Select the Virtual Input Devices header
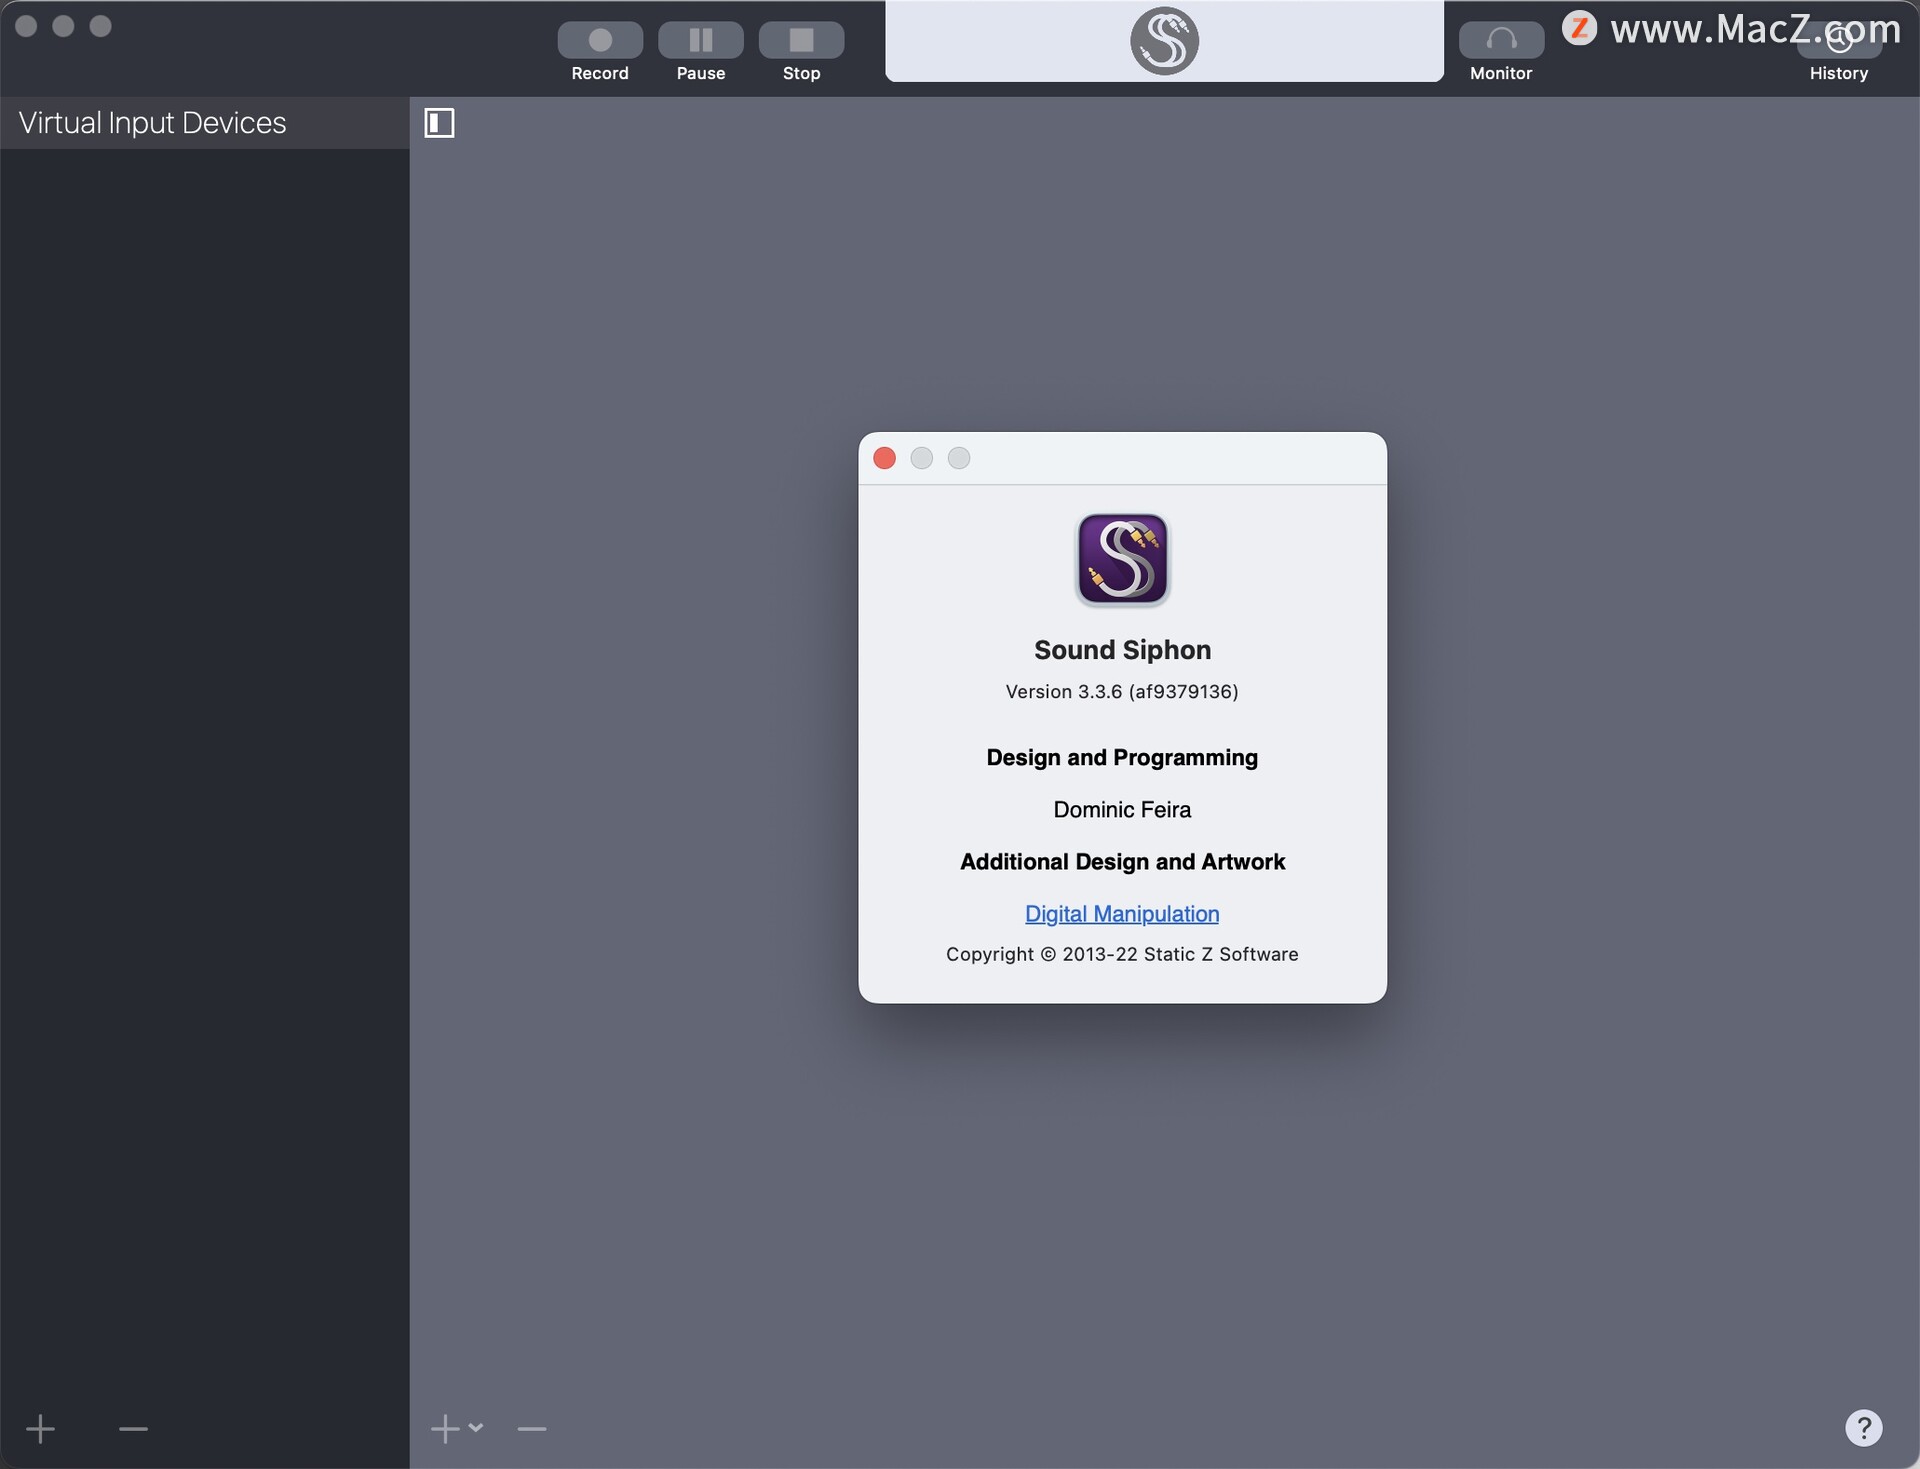This screenshot has width=1920, height=1469. [205, 123]
